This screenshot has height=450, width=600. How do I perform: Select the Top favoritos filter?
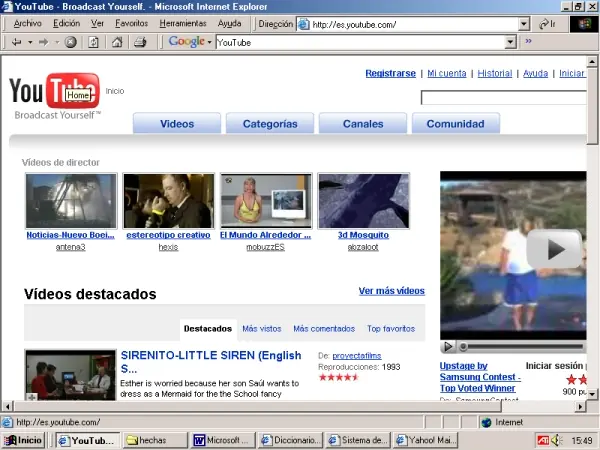tap(391, 329)
